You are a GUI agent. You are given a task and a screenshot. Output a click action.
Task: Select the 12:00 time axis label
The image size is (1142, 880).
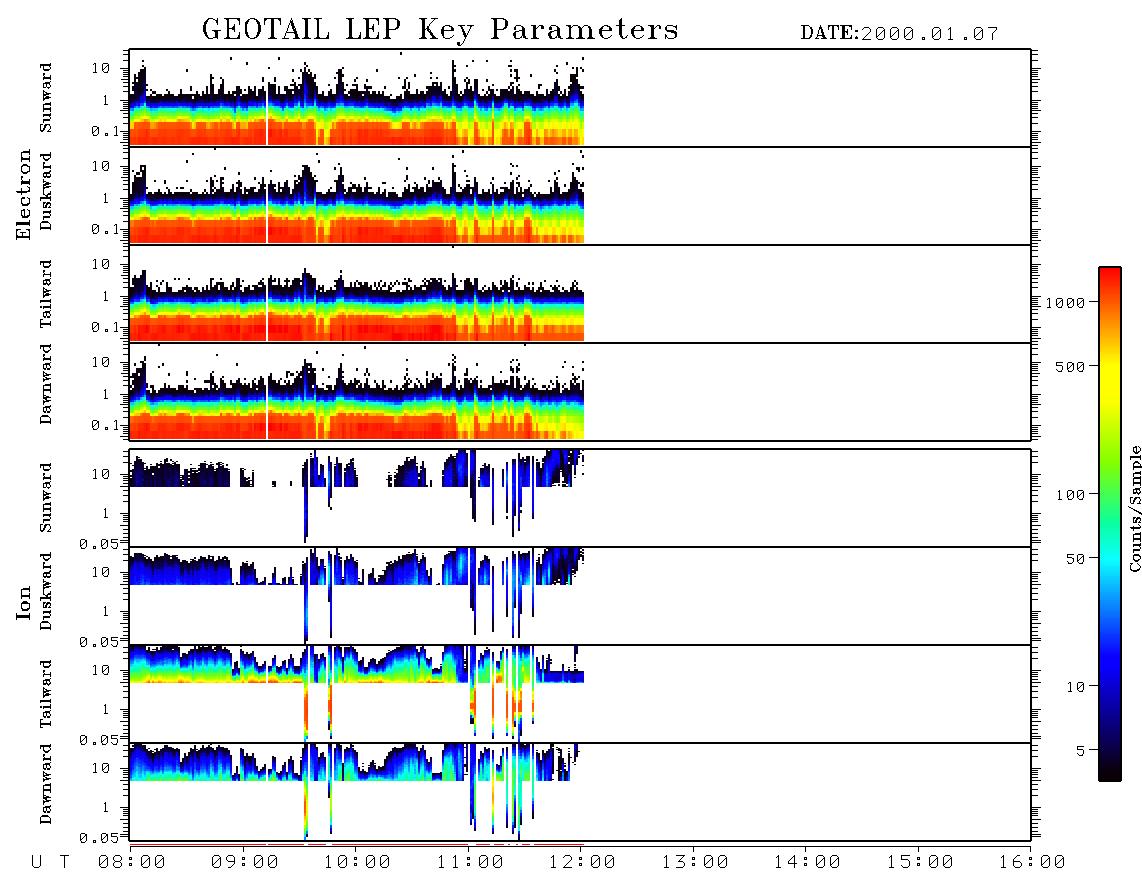pyautogui.click(x=582, y=862)
